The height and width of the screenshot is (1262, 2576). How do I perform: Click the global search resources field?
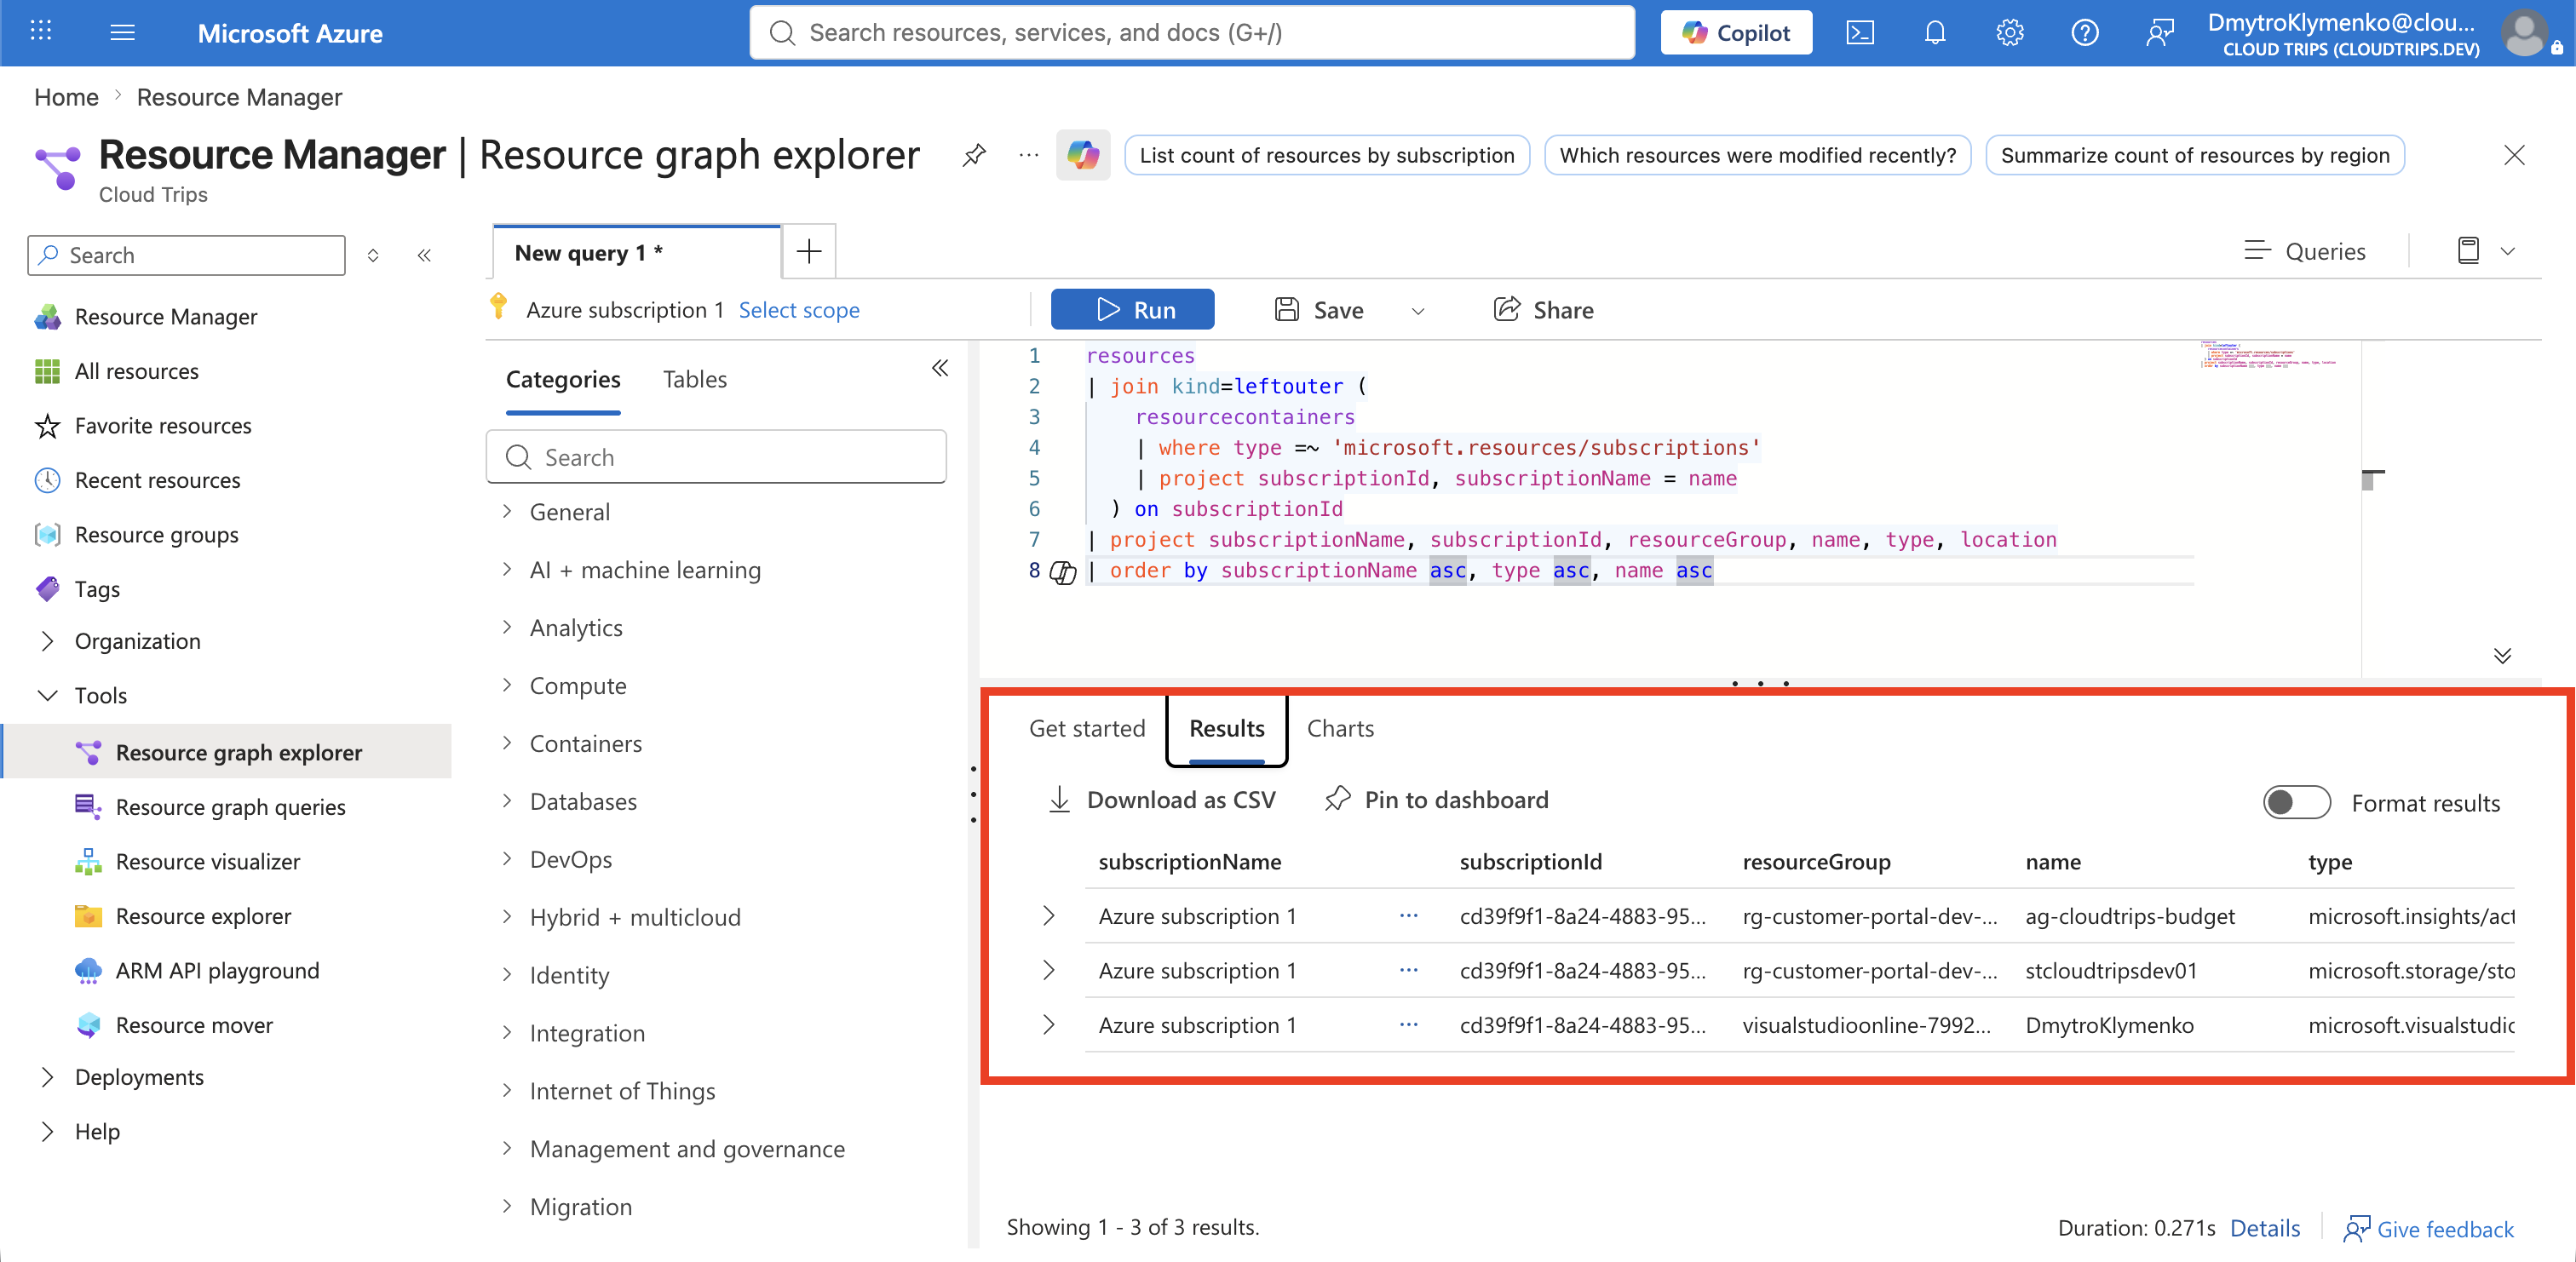click(x=1192, y=33)
